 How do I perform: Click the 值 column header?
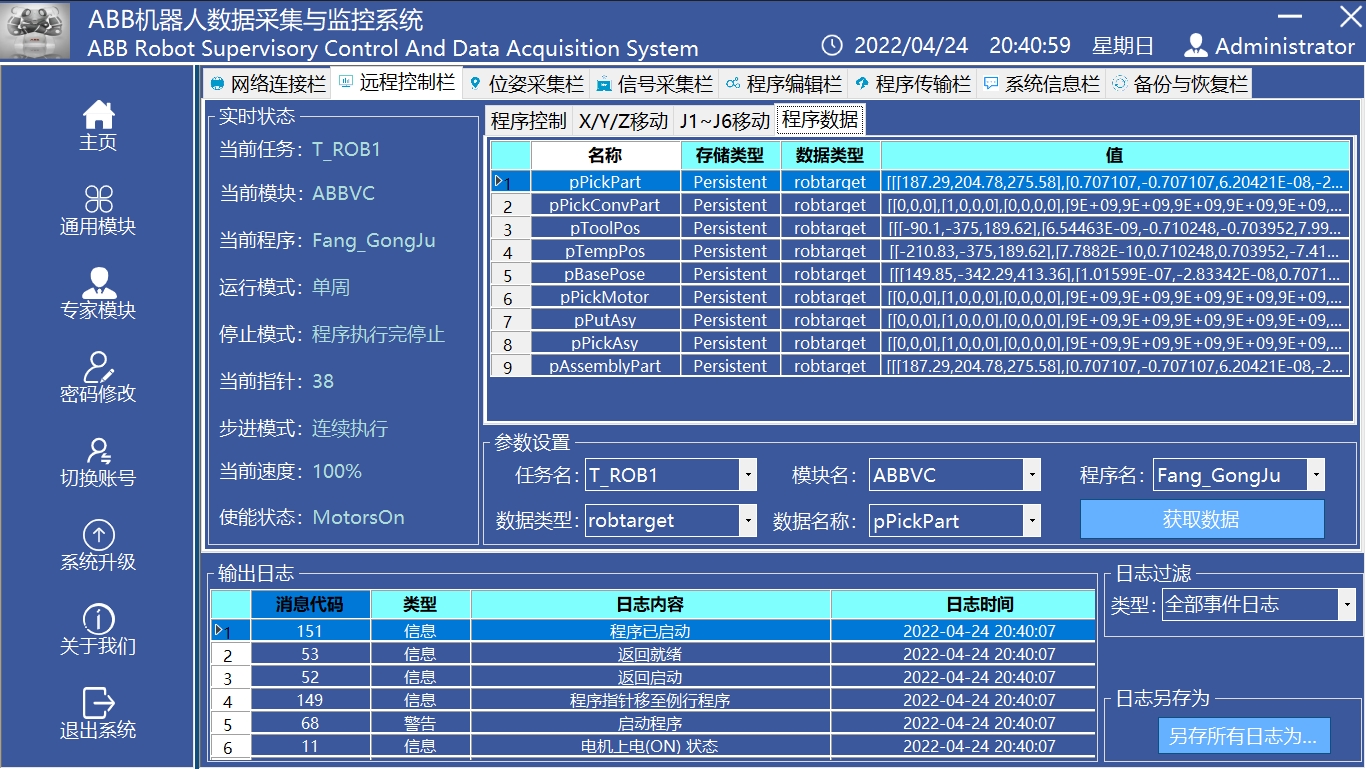tap(1115, 155)
